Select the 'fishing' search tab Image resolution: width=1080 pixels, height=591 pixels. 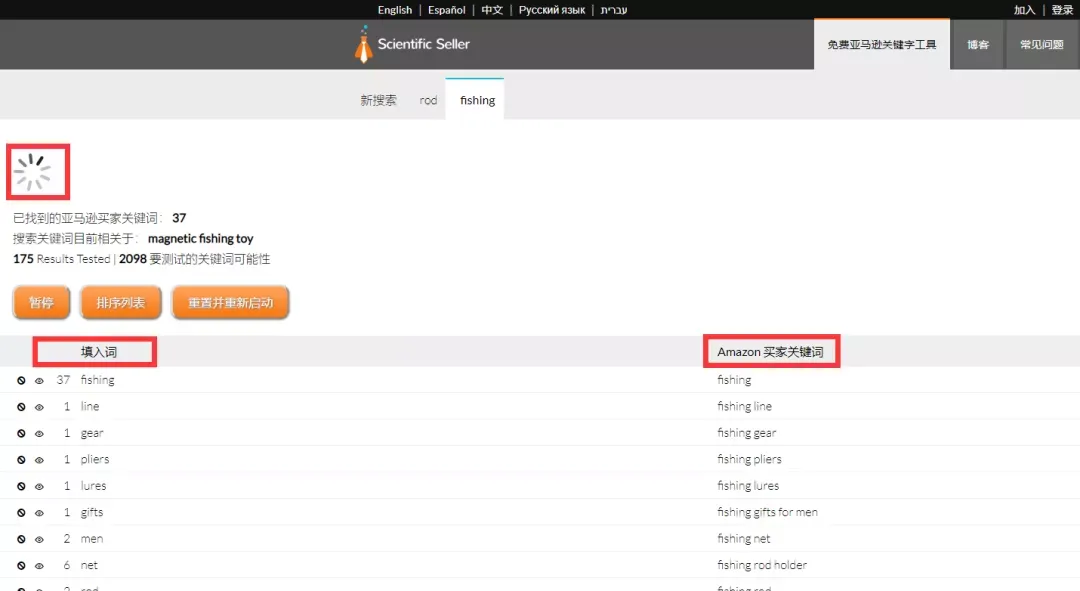(x=477, y=100)
